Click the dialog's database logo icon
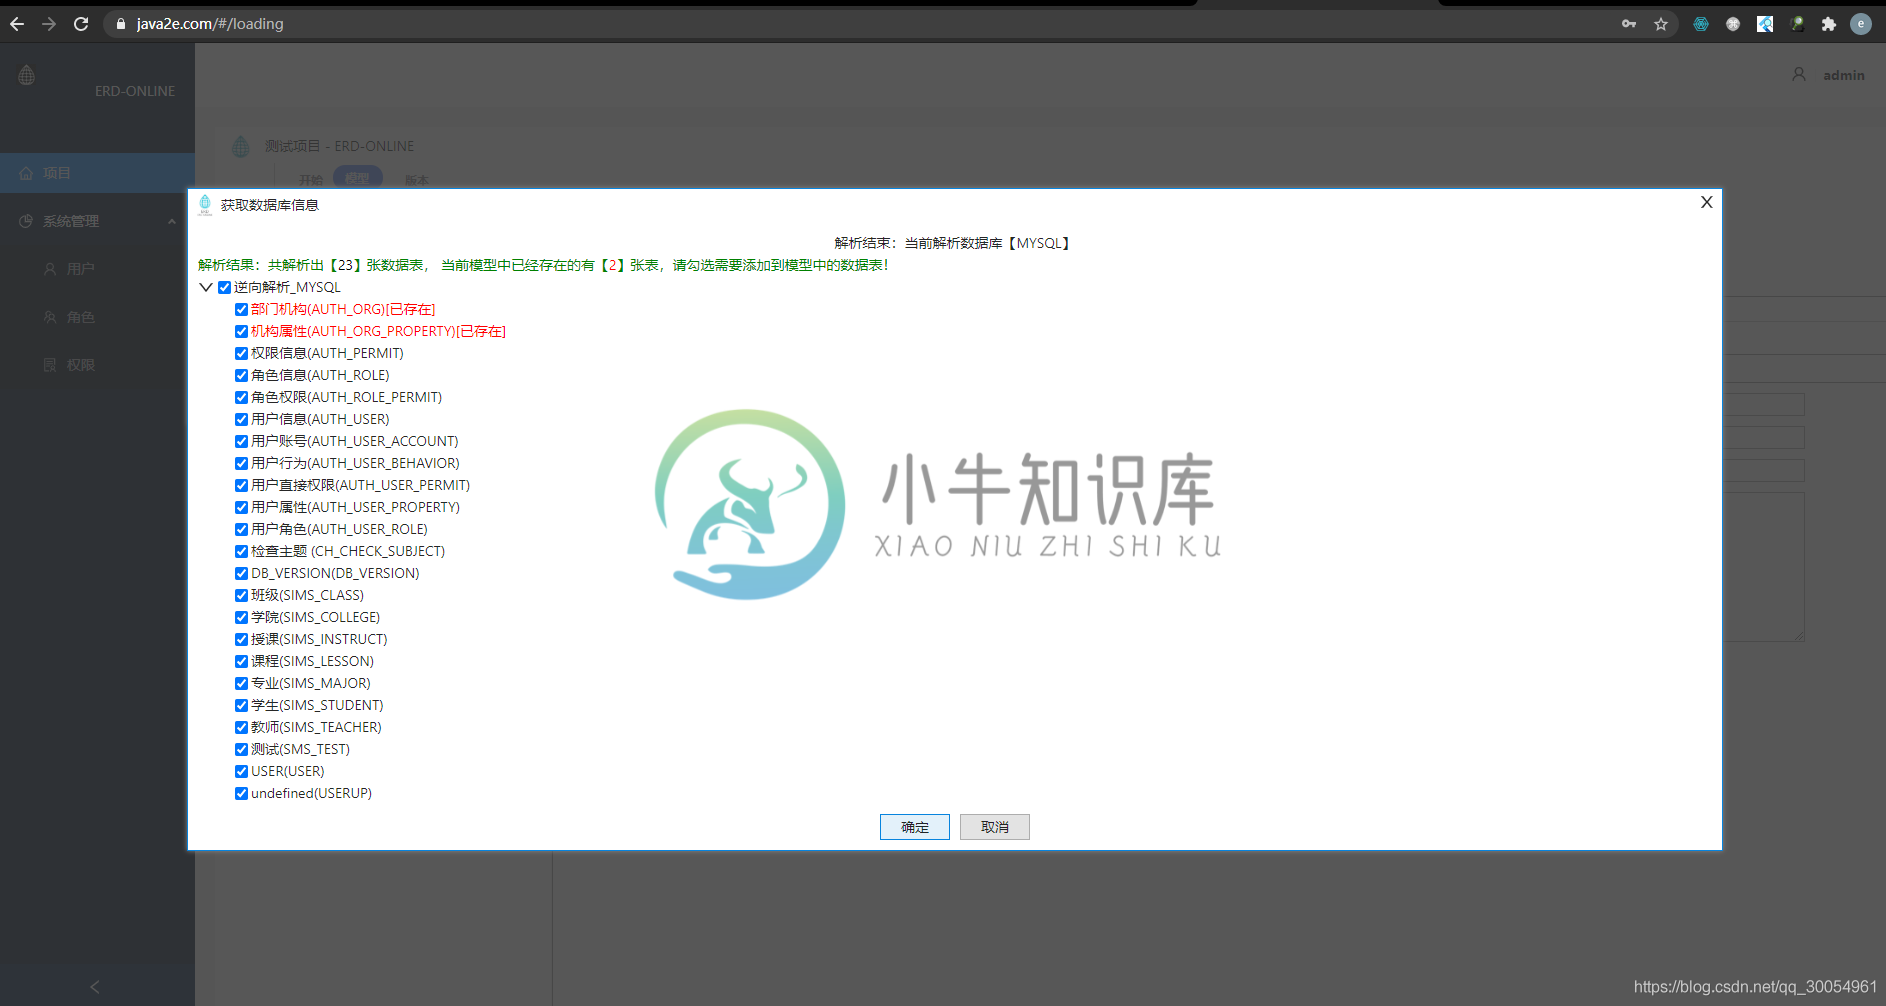 pos(205,204)
